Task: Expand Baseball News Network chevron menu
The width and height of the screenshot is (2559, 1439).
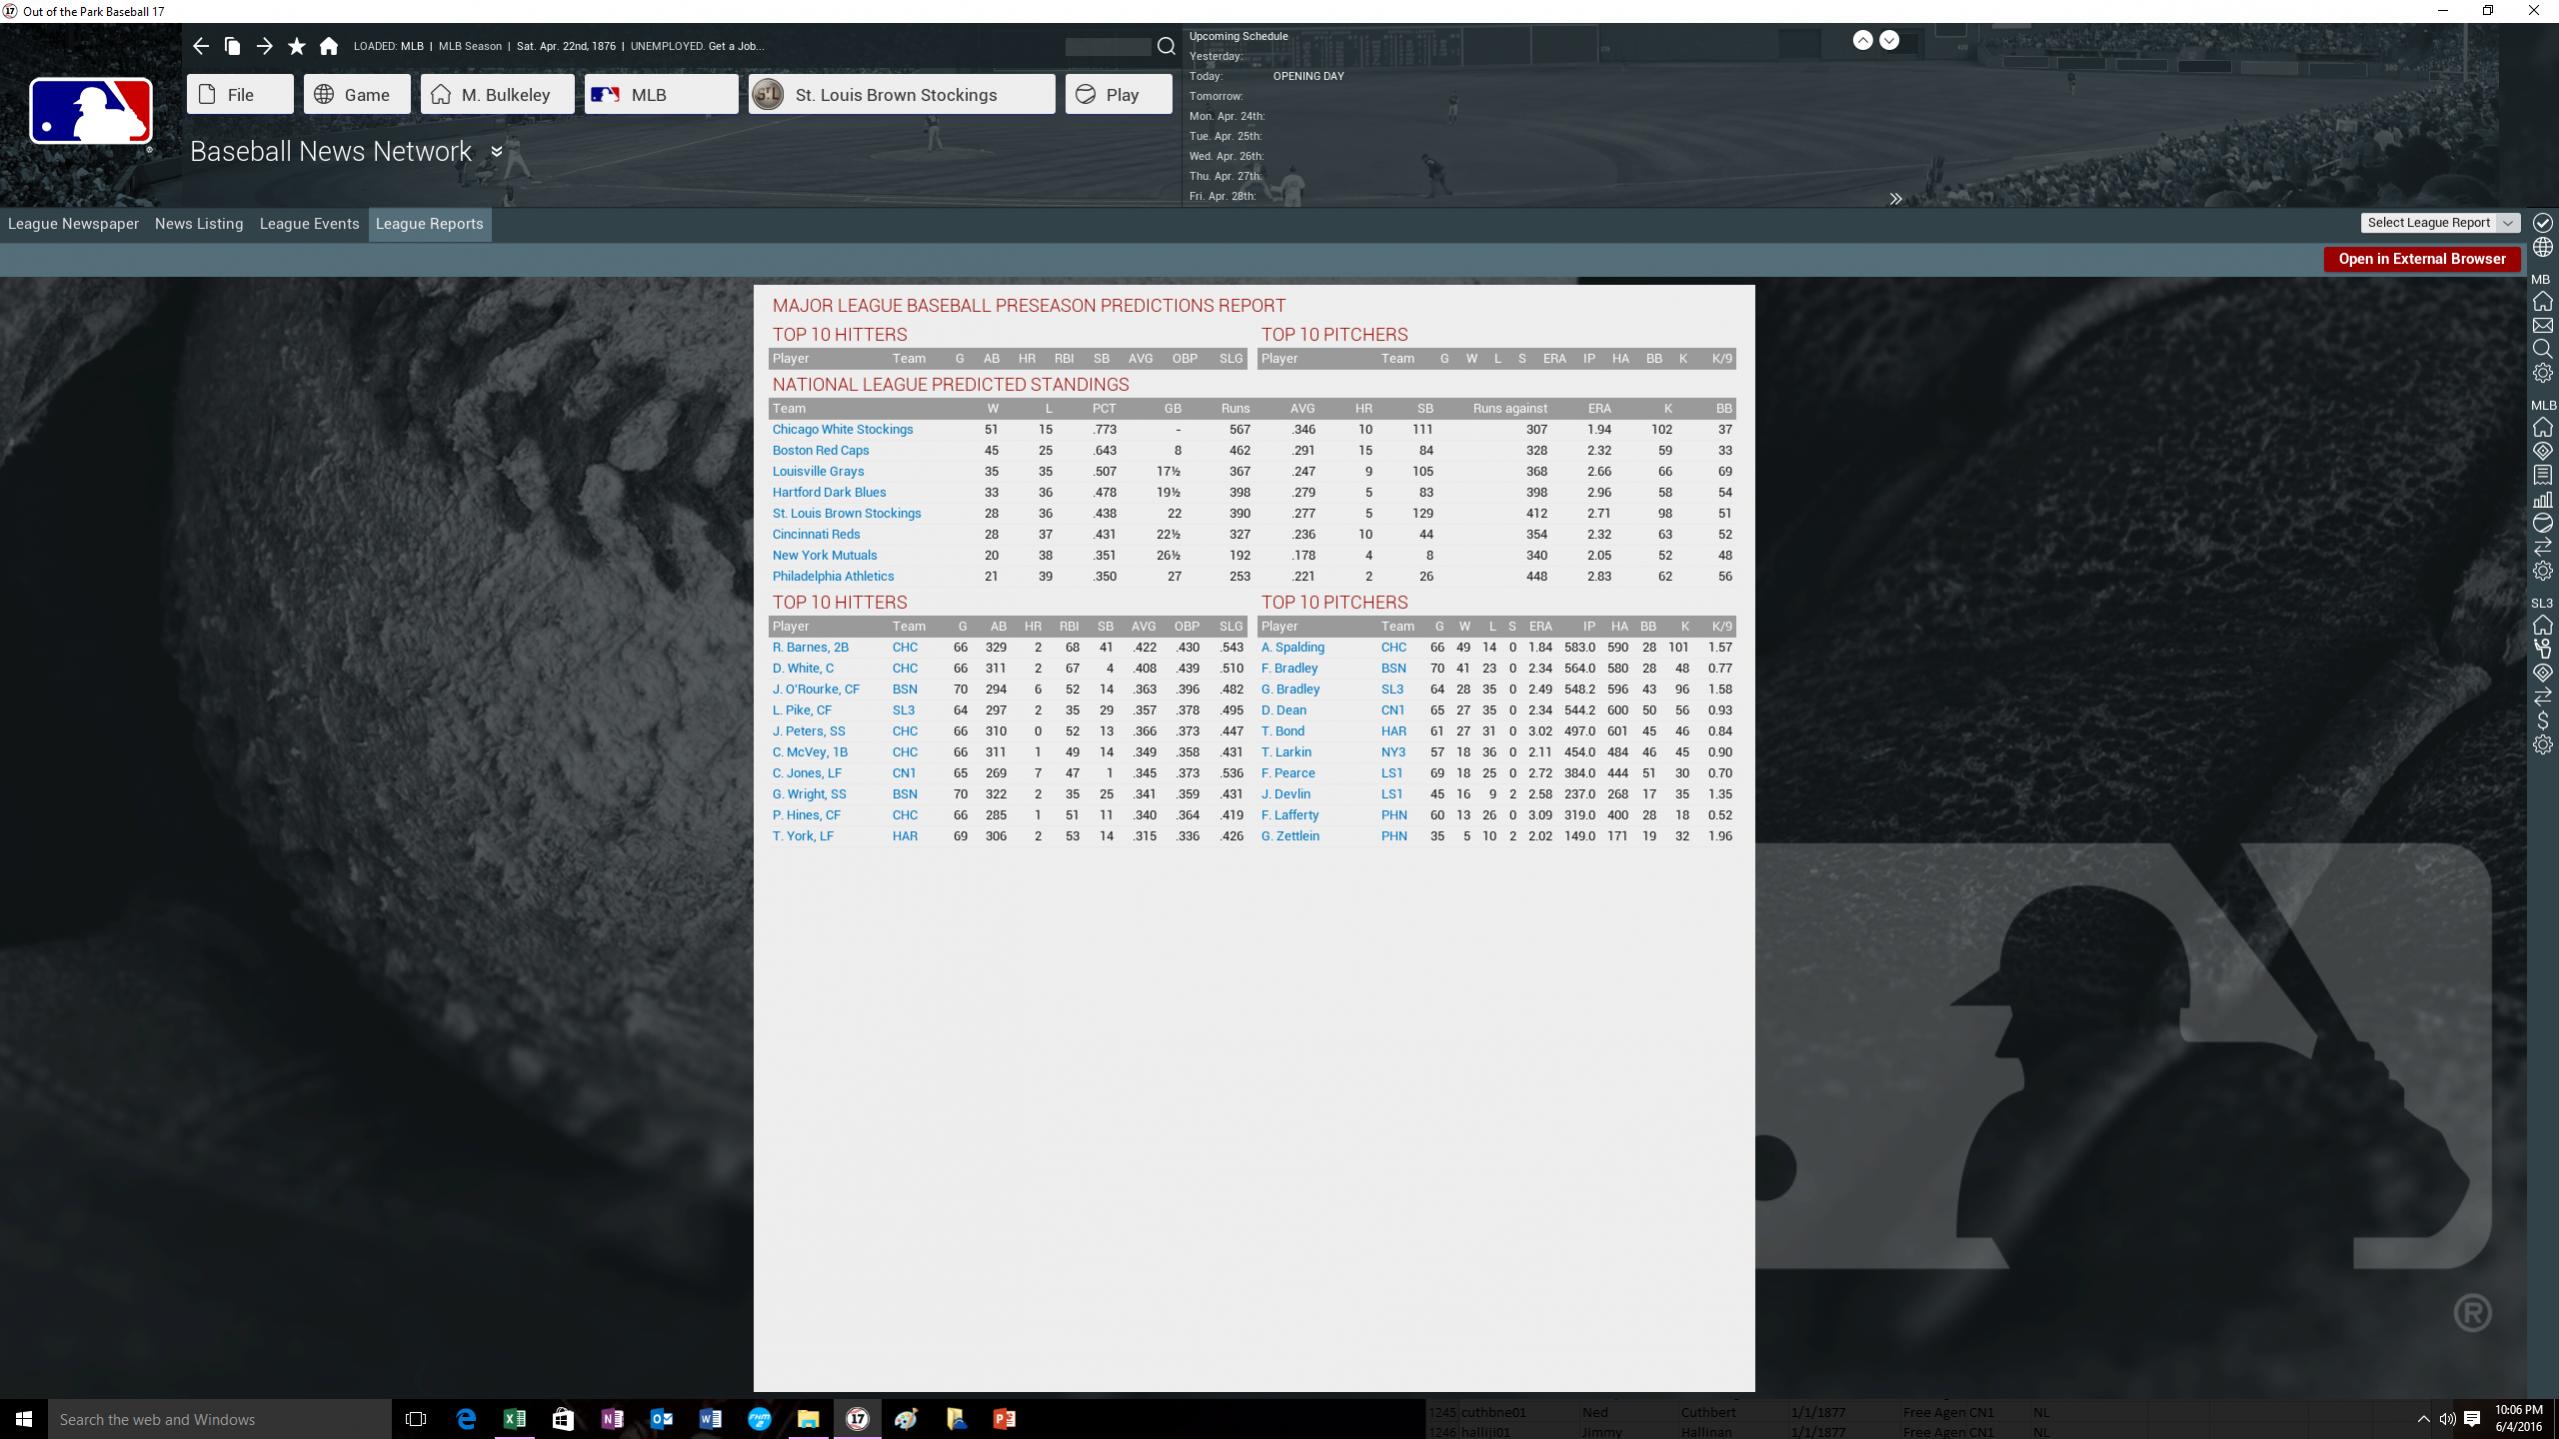Action: point(496,152)
